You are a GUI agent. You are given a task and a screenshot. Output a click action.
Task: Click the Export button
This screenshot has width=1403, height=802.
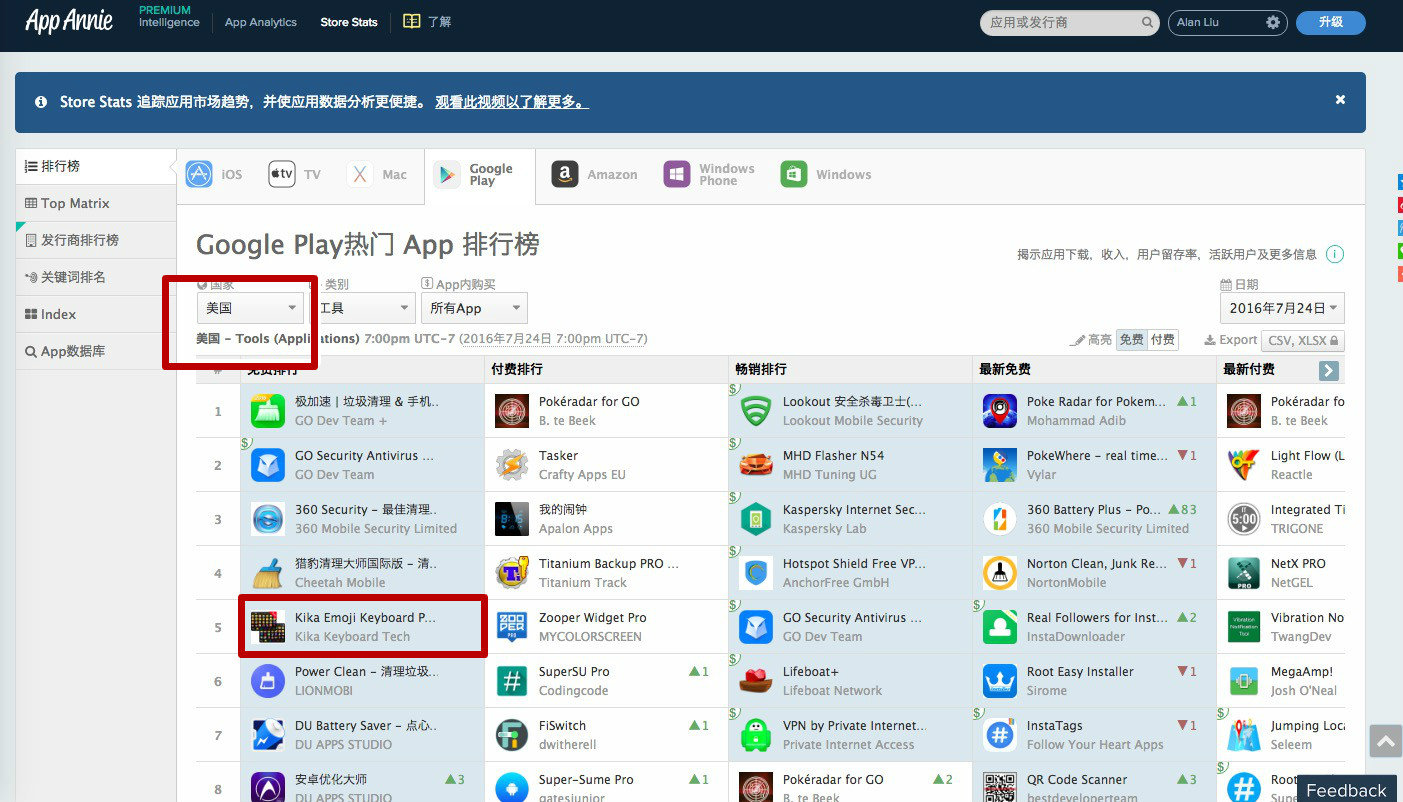1231,340
